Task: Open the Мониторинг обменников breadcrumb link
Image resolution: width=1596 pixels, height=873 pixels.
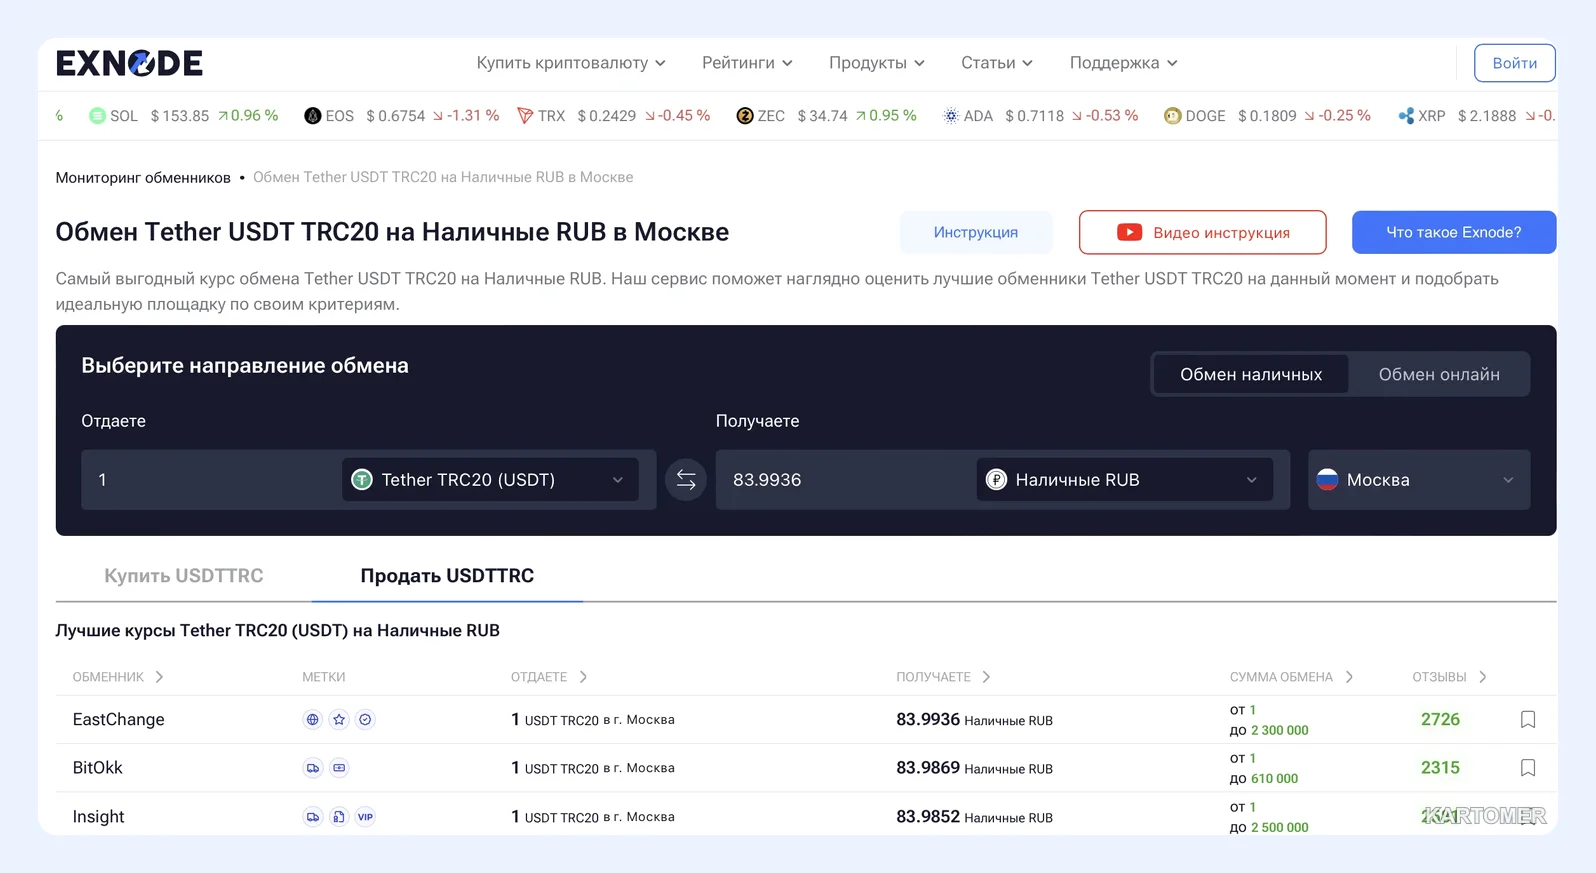Action: click(143, 178)
